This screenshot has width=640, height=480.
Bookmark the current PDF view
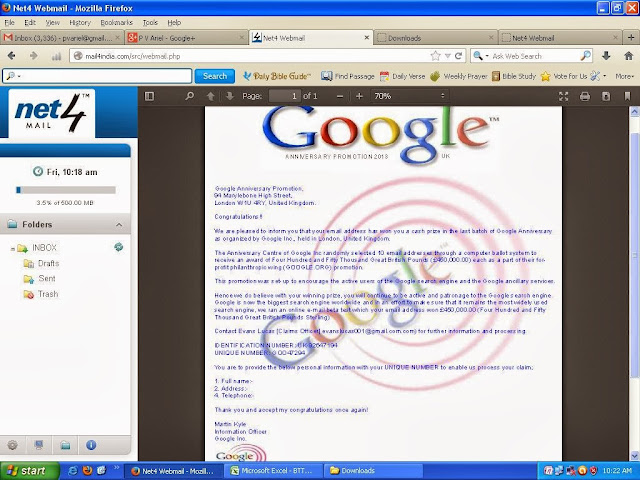pyautogui.click(x=627, y=96)
